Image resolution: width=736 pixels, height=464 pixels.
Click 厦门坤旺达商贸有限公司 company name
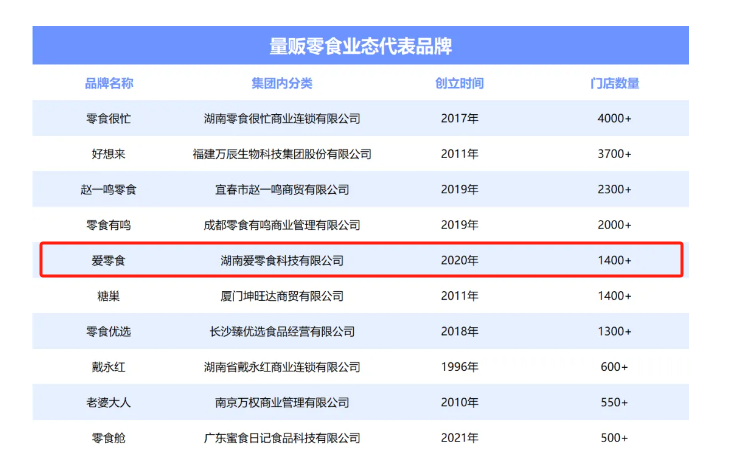point(281,296)
